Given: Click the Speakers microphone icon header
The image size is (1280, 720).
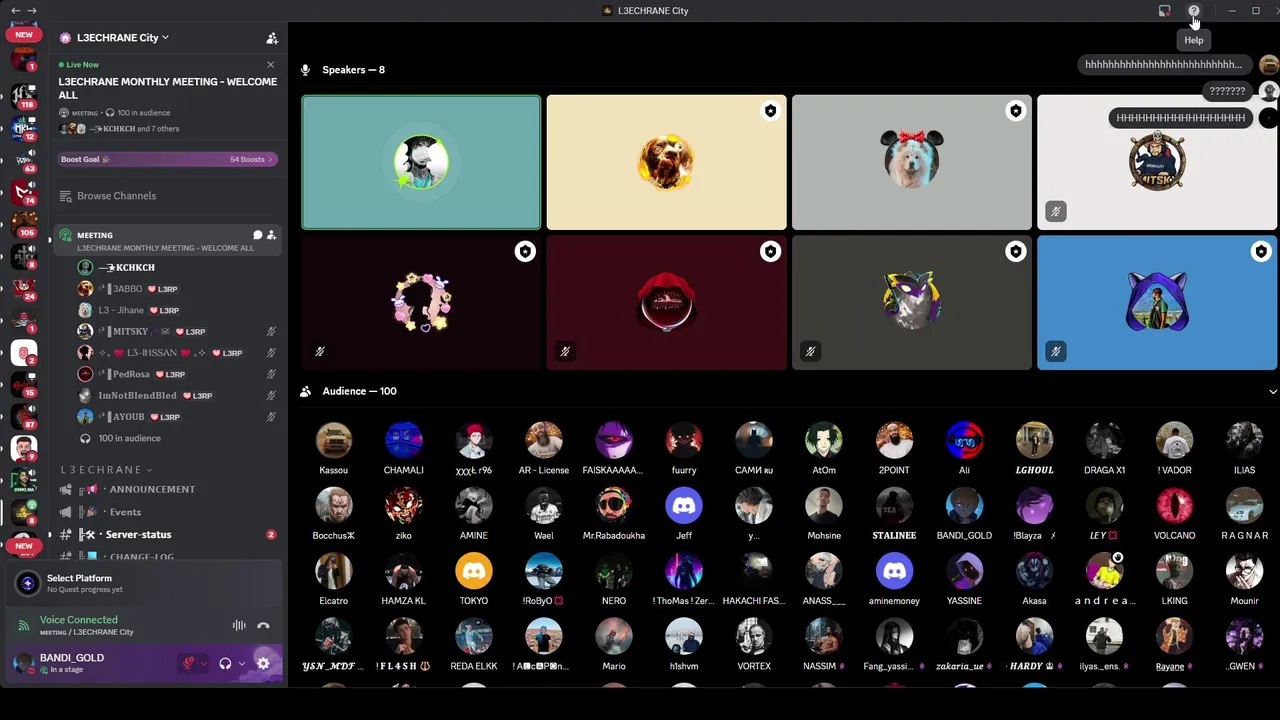Looking at the screenshot, I should coord(306,70).
